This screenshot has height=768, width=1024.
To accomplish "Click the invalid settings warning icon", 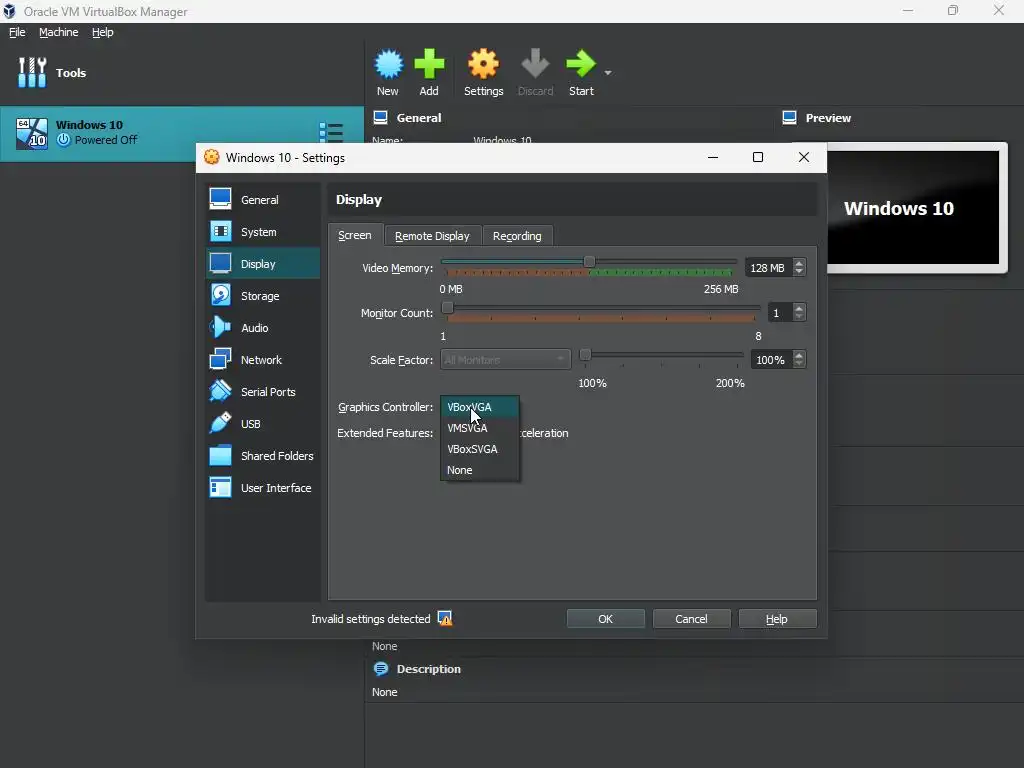I will pyautogui.click(x=445, y=618).
